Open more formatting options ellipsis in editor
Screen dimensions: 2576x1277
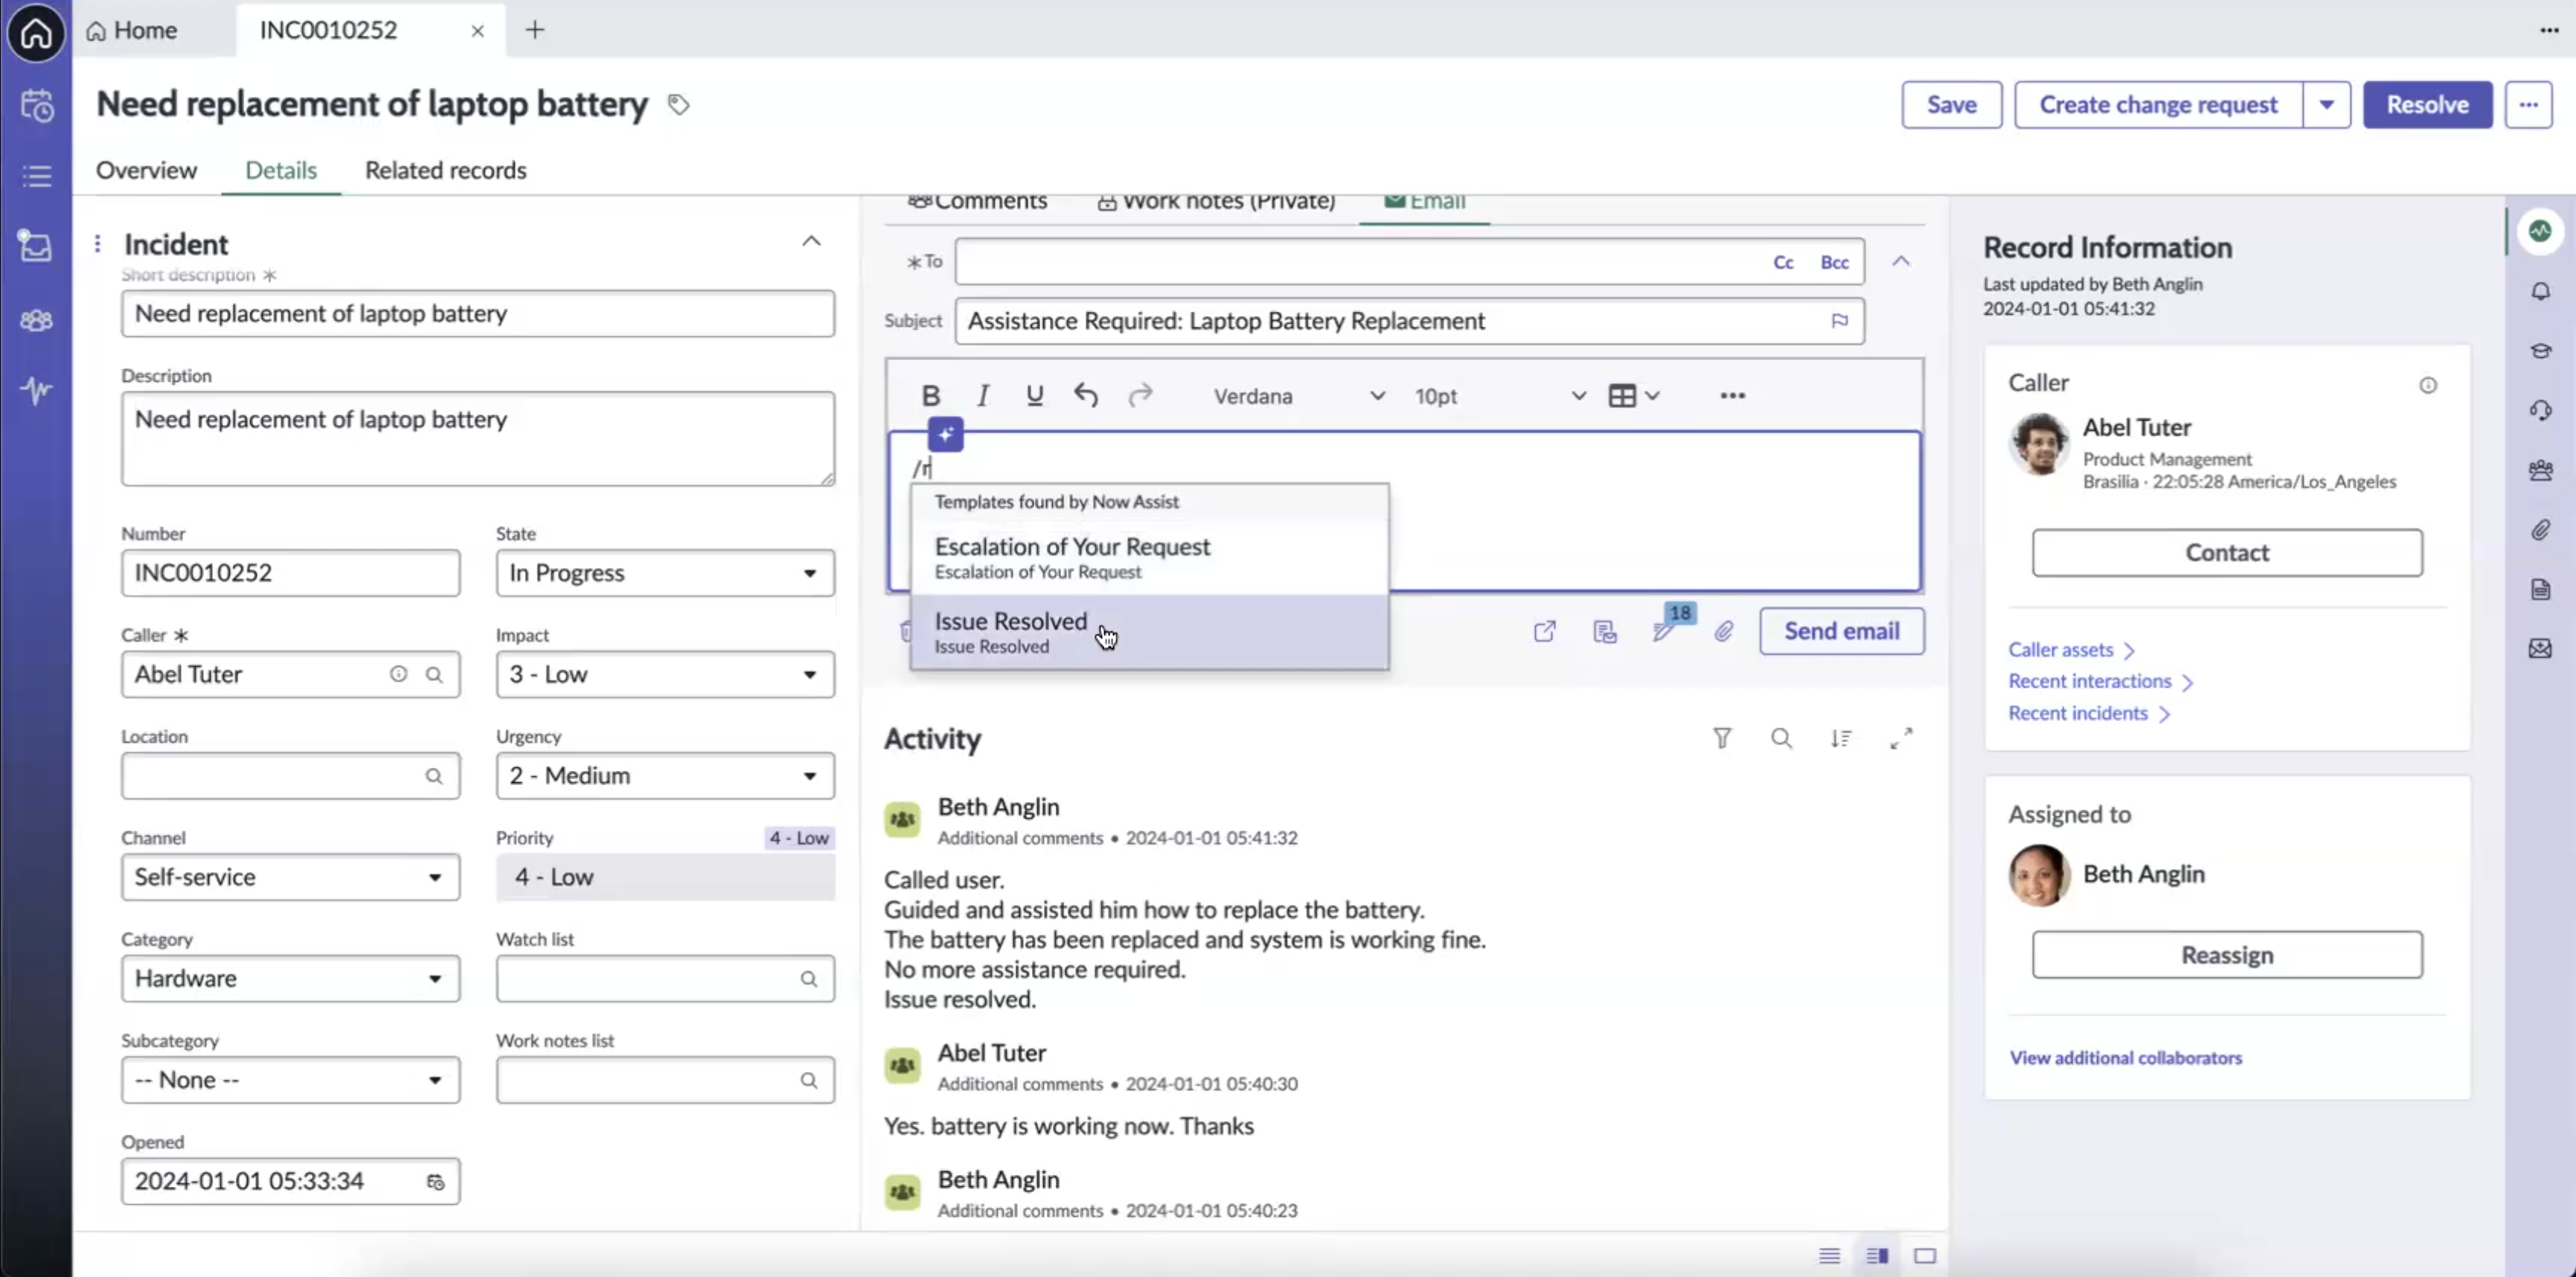click(x=1732, y=396)
